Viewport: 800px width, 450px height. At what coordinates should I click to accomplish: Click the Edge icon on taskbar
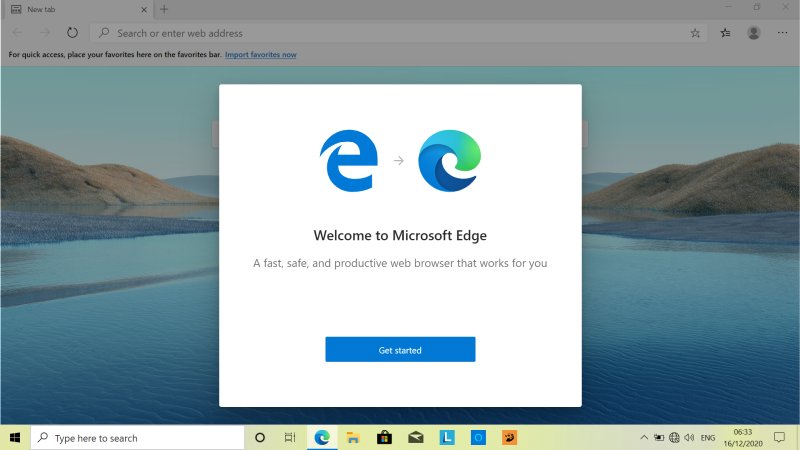coord(322,438)
